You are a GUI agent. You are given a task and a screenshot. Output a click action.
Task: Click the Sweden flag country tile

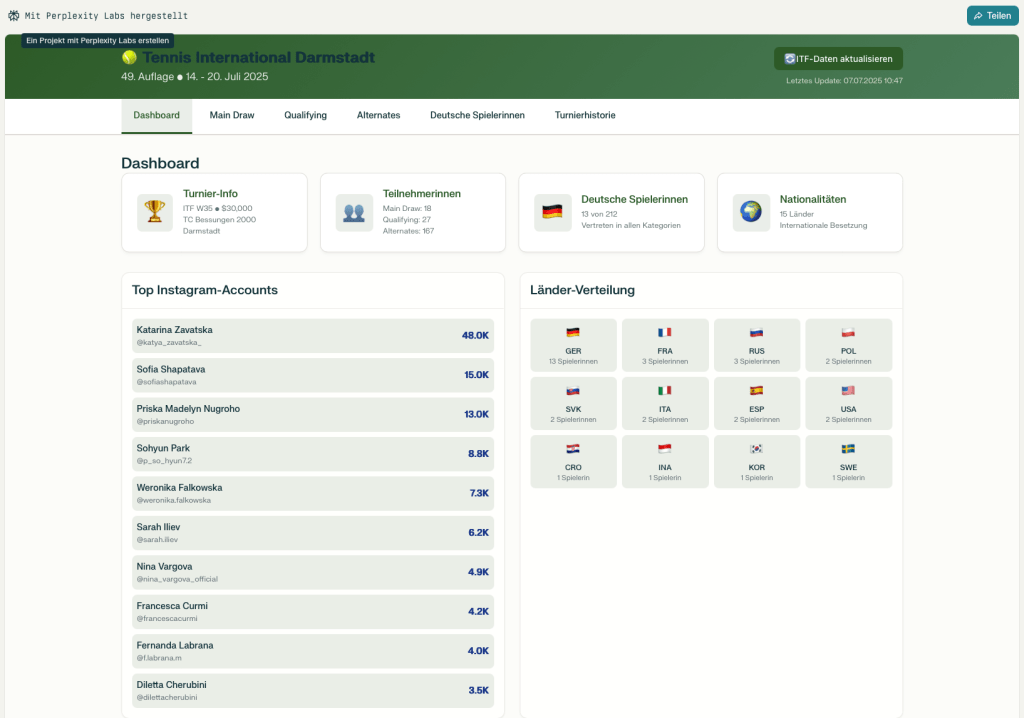click(848, 461)
